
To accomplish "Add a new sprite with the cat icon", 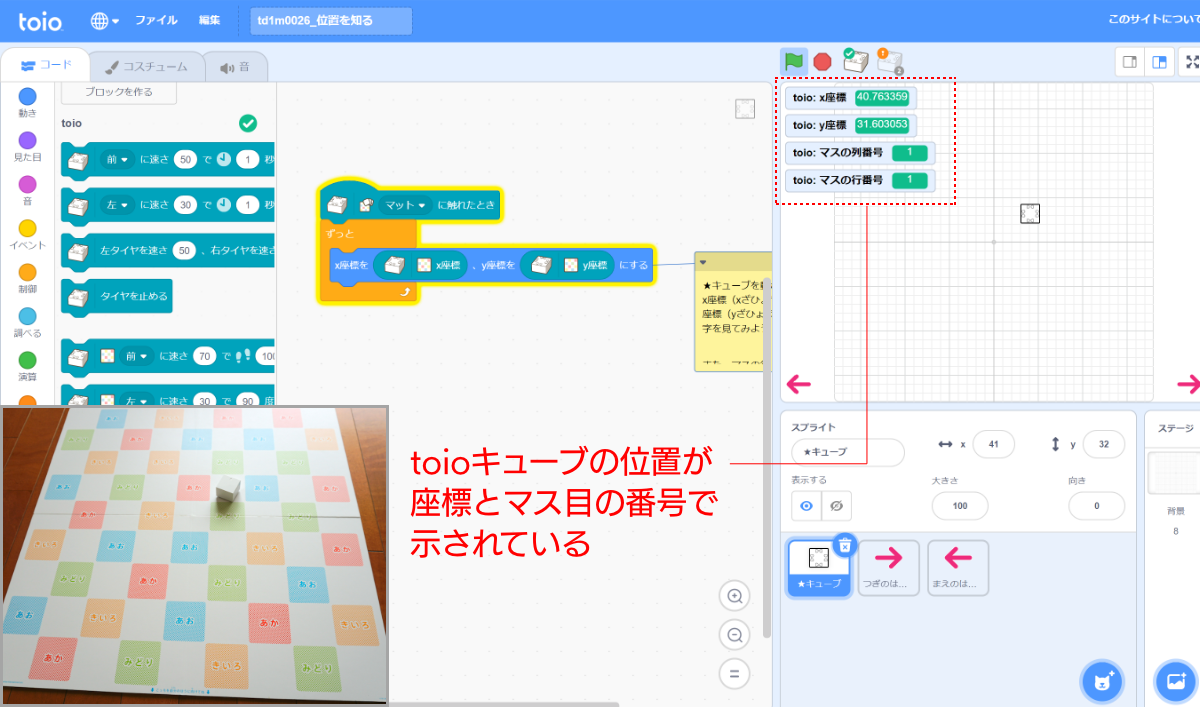I will pyautogui.click(x=1102, y=681).
